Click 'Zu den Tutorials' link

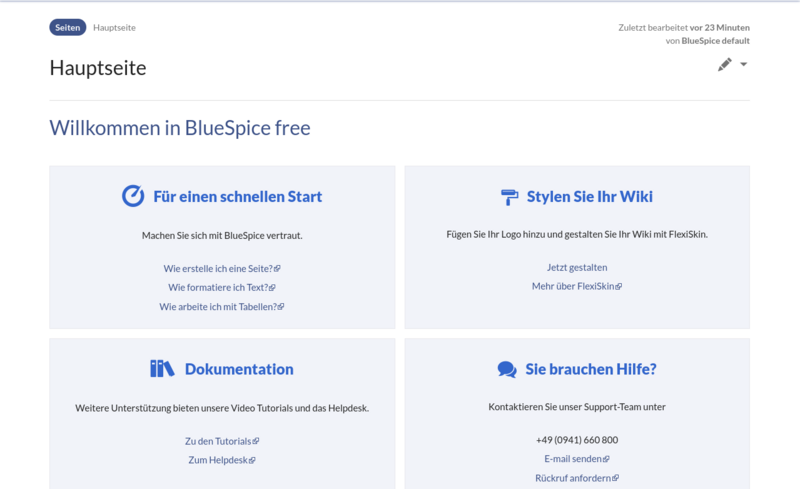(218, 440)
